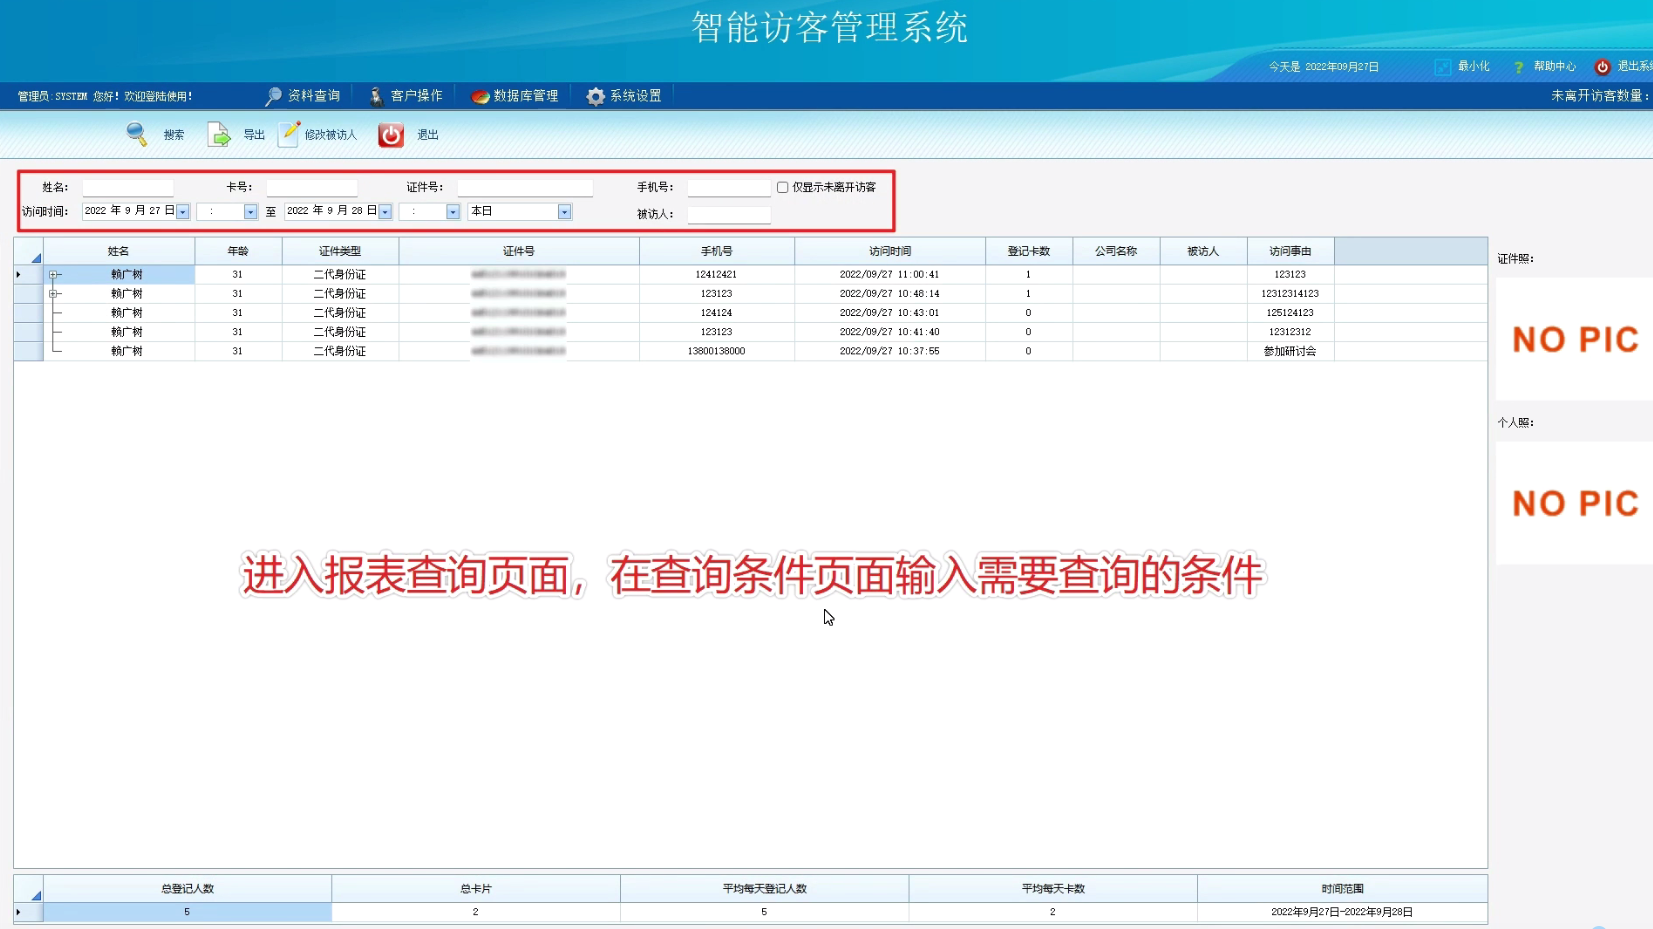Click the 最小化 icon in header
1653x929 pixels.
(x=1442, y=67)
